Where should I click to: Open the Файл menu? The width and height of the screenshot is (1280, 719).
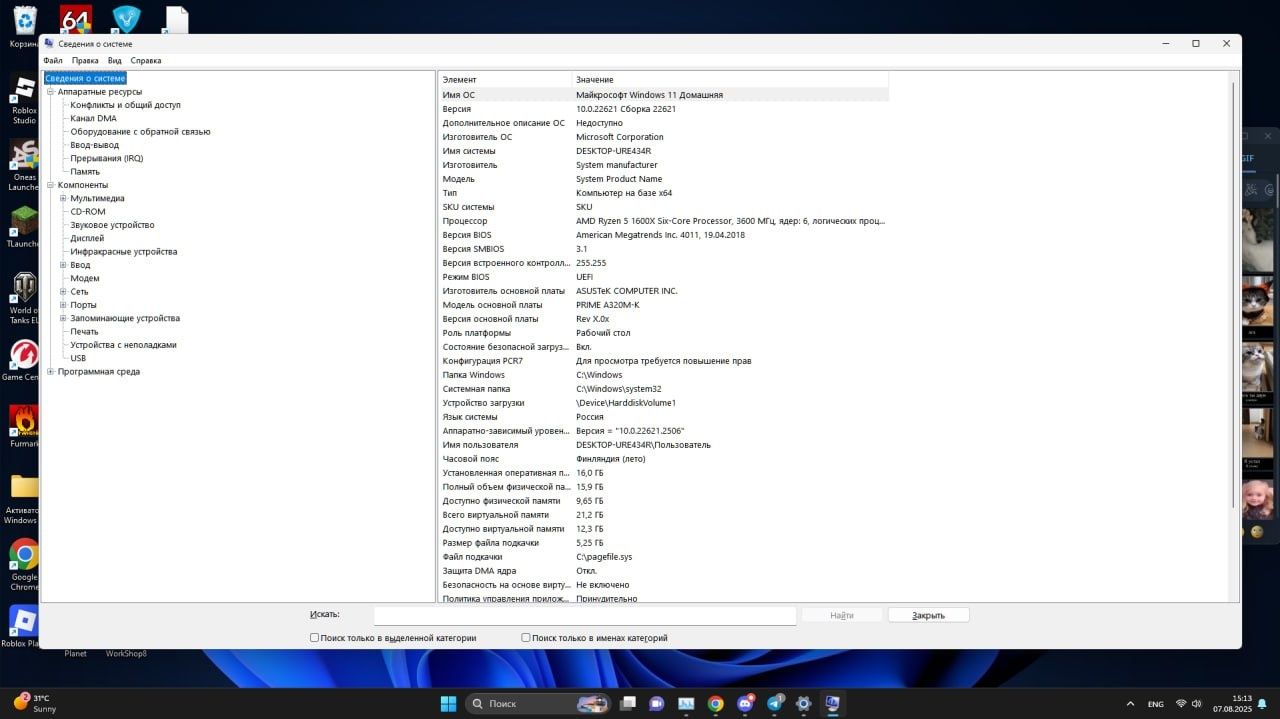point(53,60)
